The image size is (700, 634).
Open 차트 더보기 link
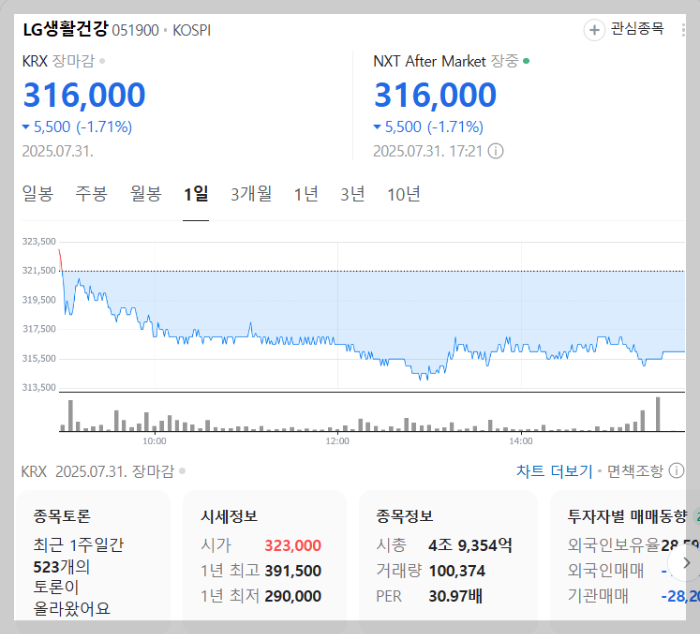pyautogui.click(x=554, y=471)
